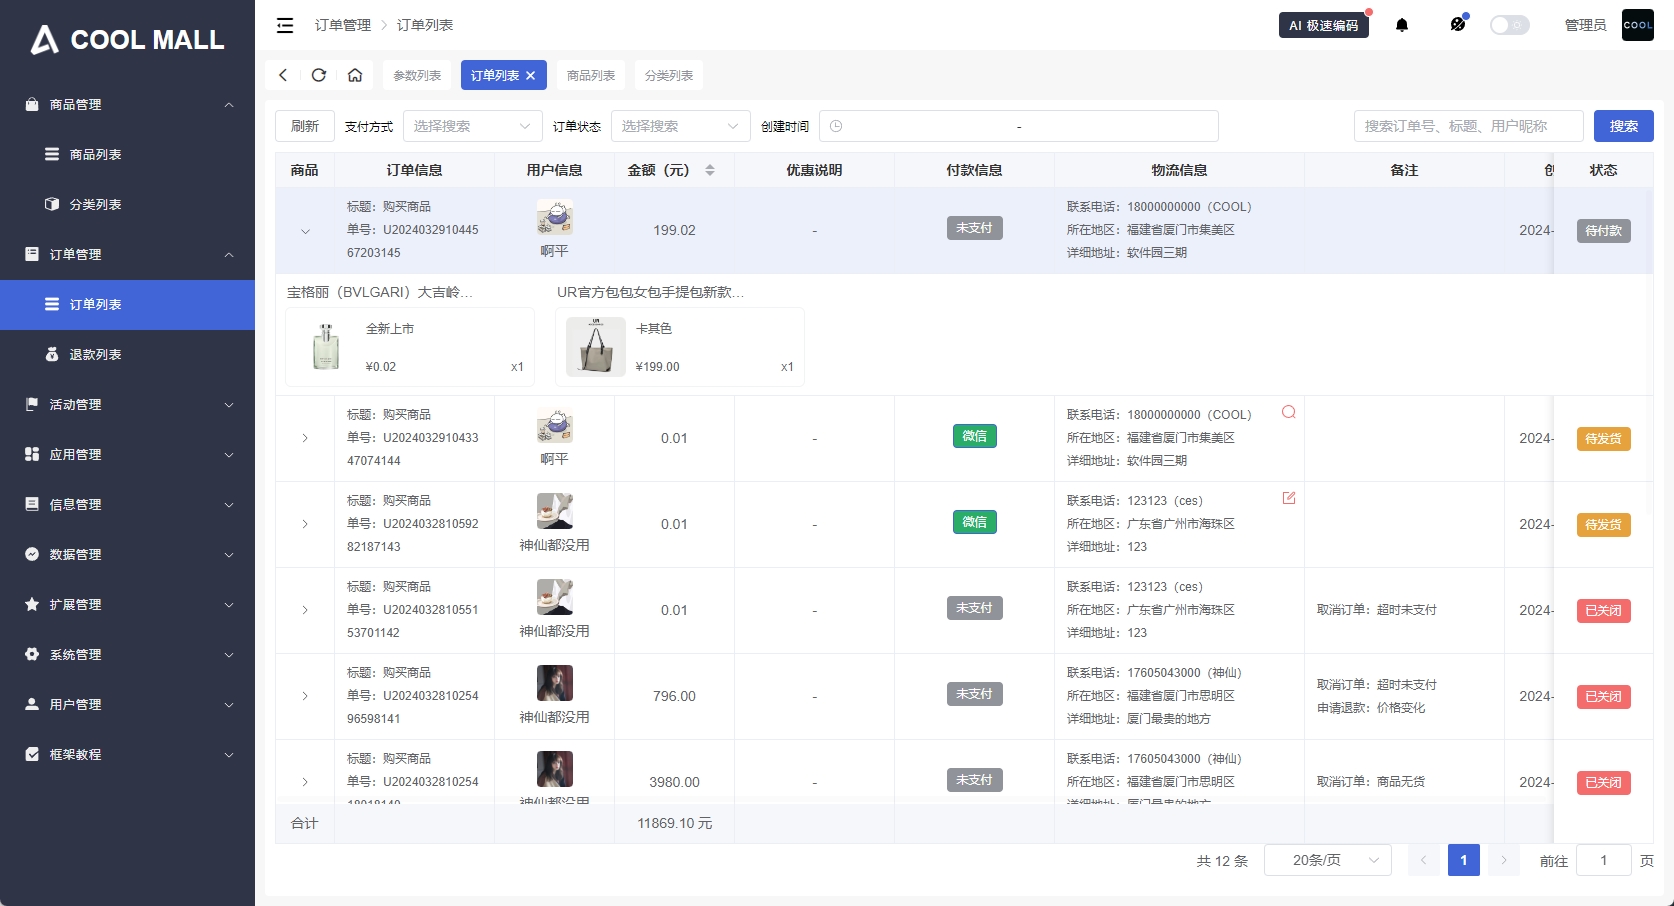Image resolution: width=1674 pixels, height=906 pixels.
Task: Go back using the left arrow icon
Action: (x=283, y=75)
